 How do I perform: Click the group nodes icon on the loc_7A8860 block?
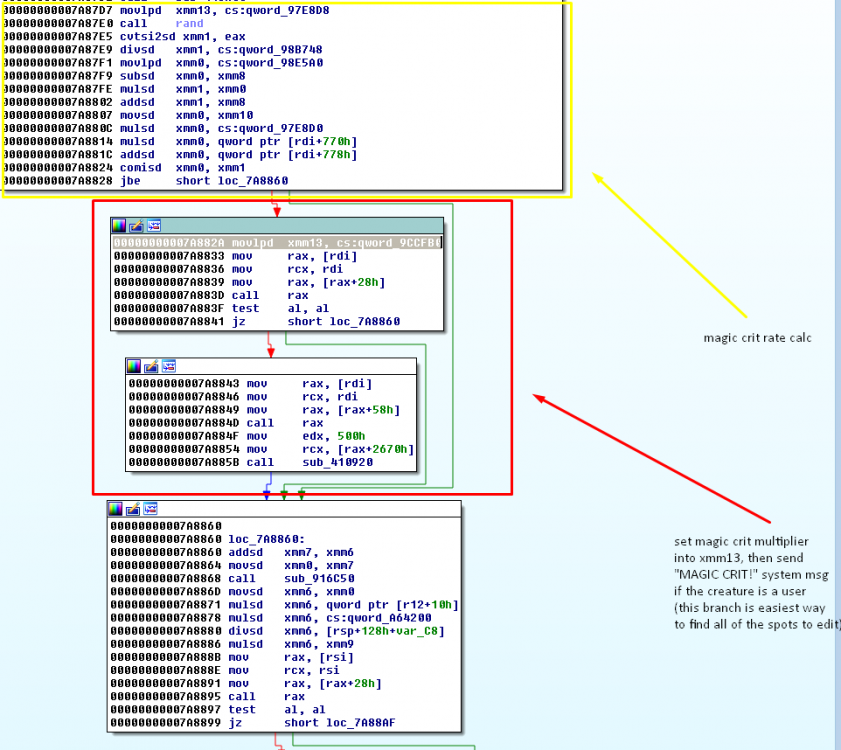(149, 509)
